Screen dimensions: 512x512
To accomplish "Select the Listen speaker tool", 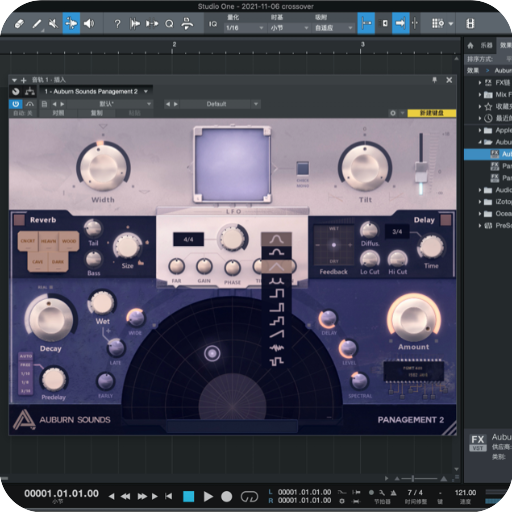I will click(89, 24).
